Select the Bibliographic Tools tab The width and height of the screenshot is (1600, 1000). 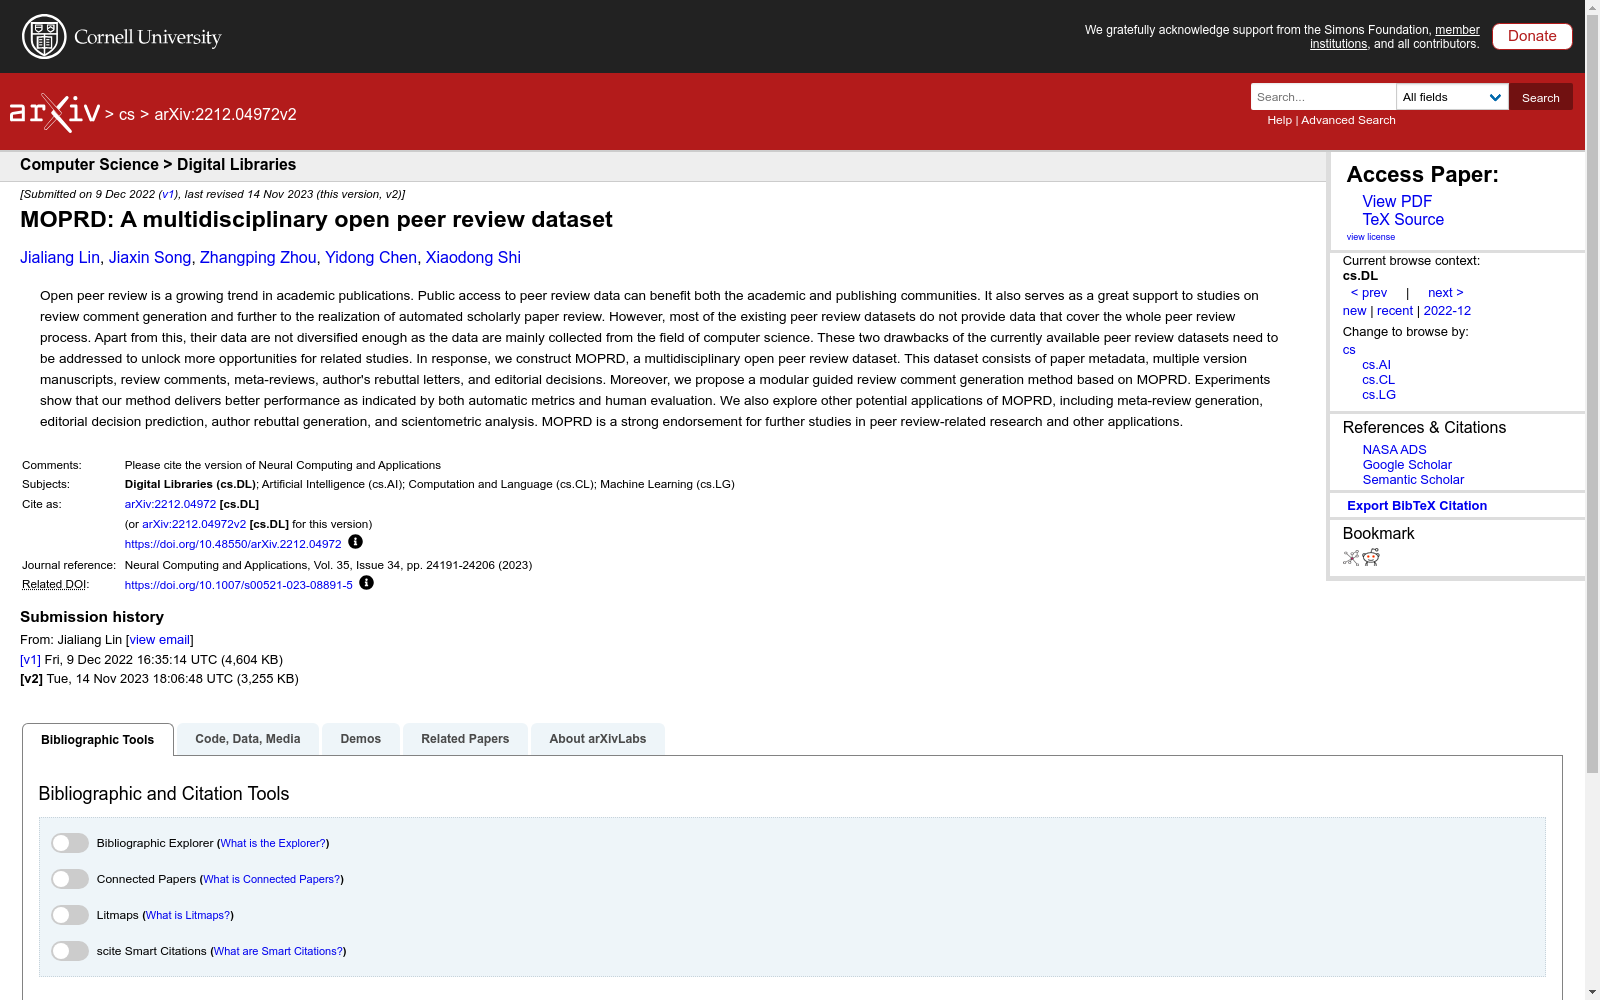click(x=98, y=740)
